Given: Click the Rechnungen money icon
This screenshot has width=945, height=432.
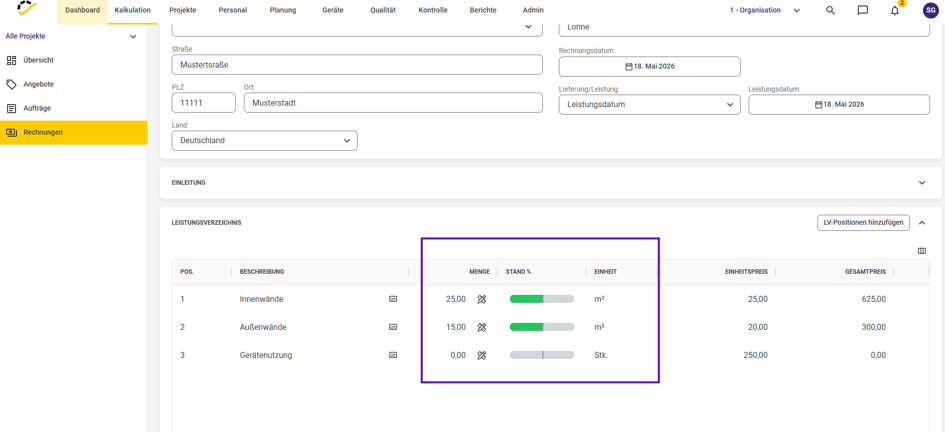Looking at the screenshot, I should coord(11,133).
